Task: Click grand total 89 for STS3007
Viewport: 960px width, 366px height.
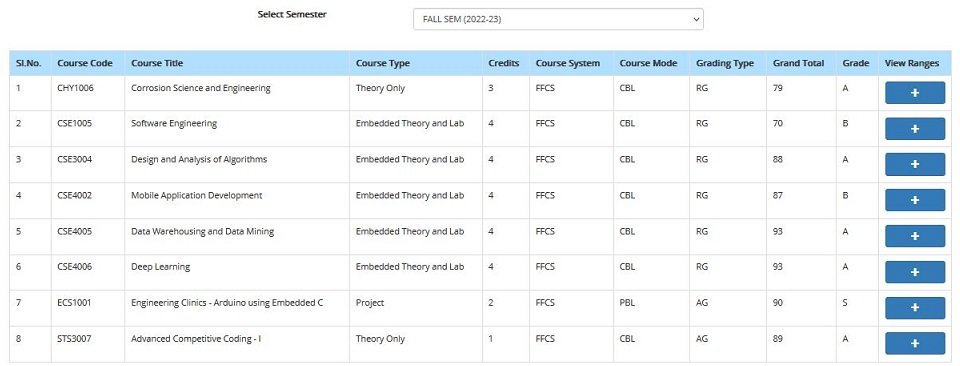Action: click(778, 338)
